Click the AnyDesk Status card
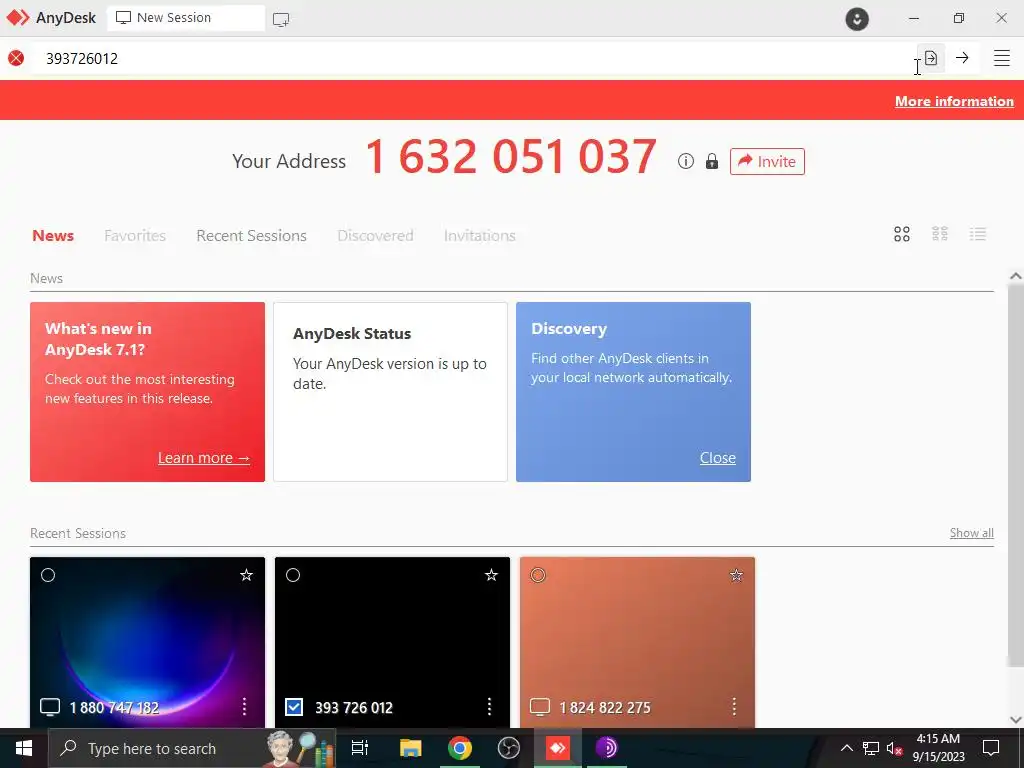Screen dimensions: 1024x768 pos(391,392)
